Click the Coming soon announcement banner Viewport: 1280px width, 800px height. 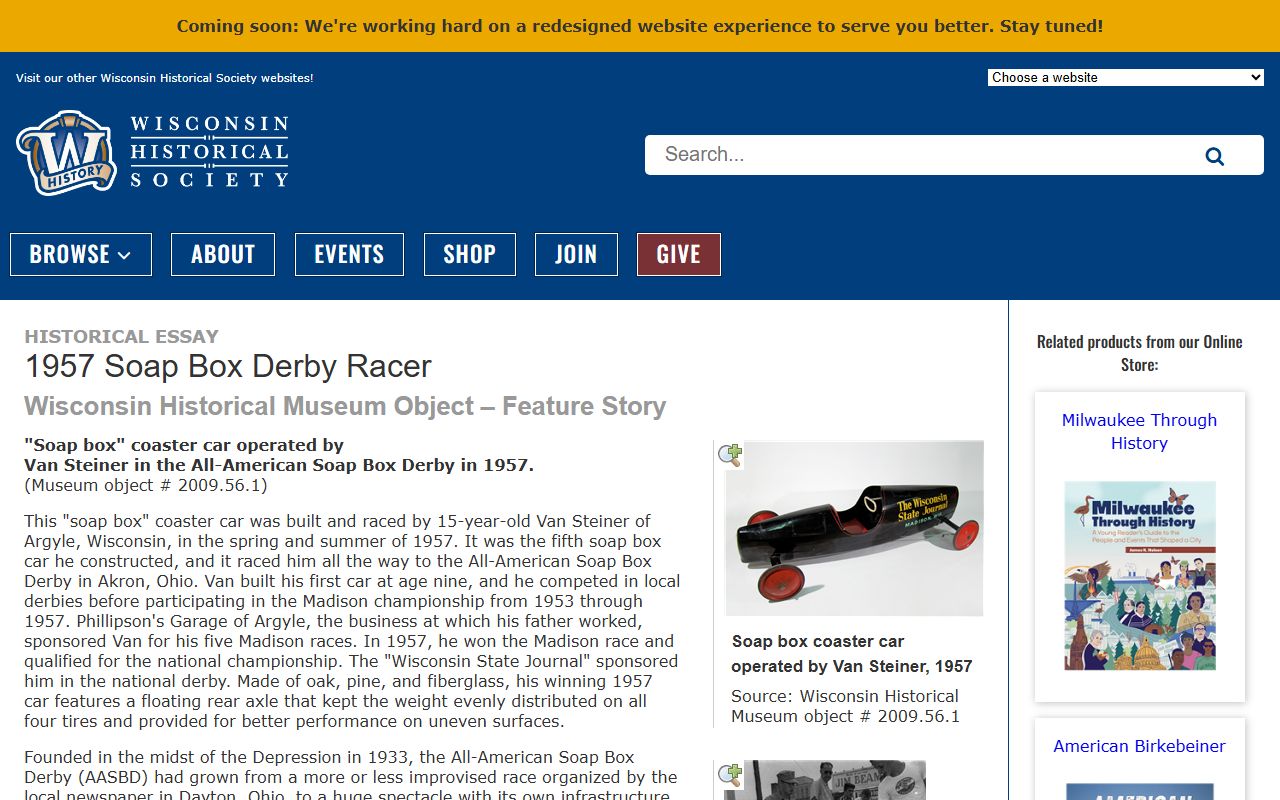640,26
